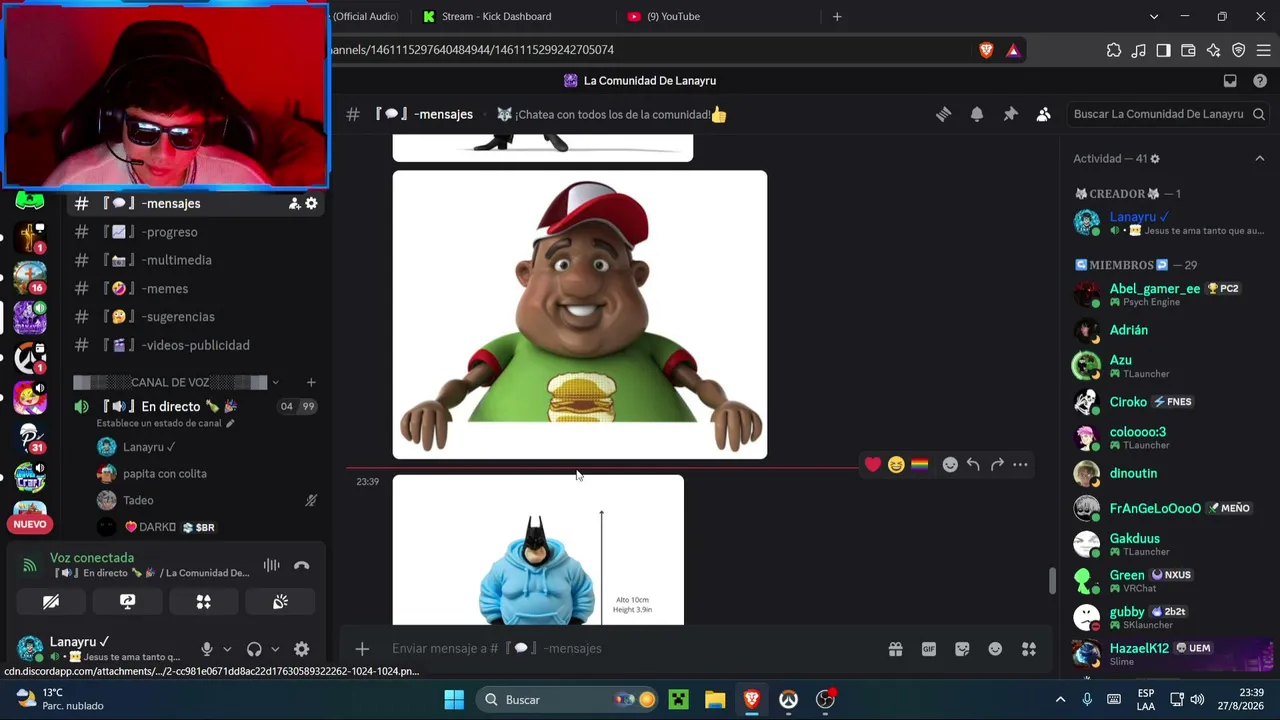Click the NUEVO unread indicator button
1280x720 pixels.
(30, 524)
